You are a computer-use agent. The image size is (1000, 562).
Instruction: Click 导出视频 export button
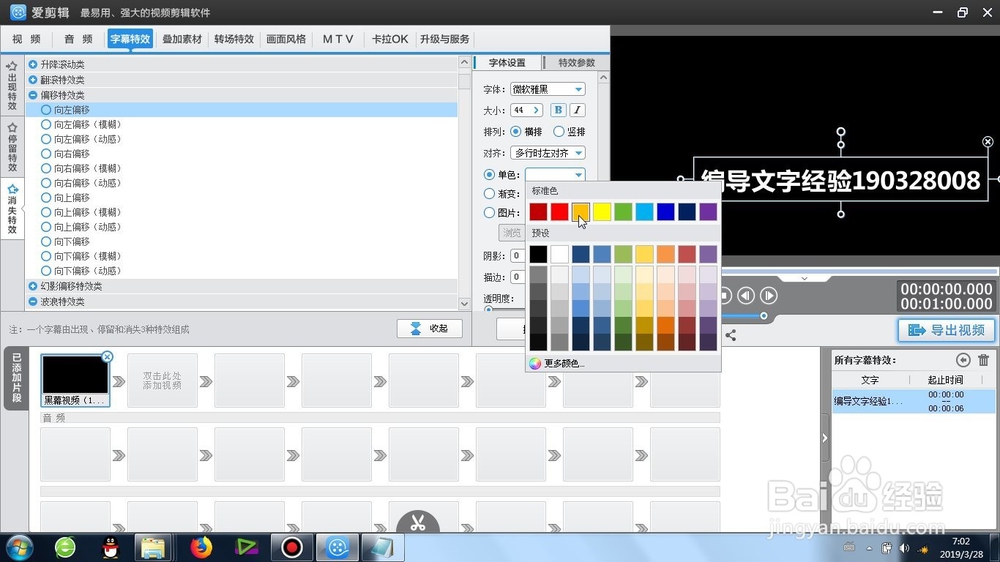[x=946, y=330]
